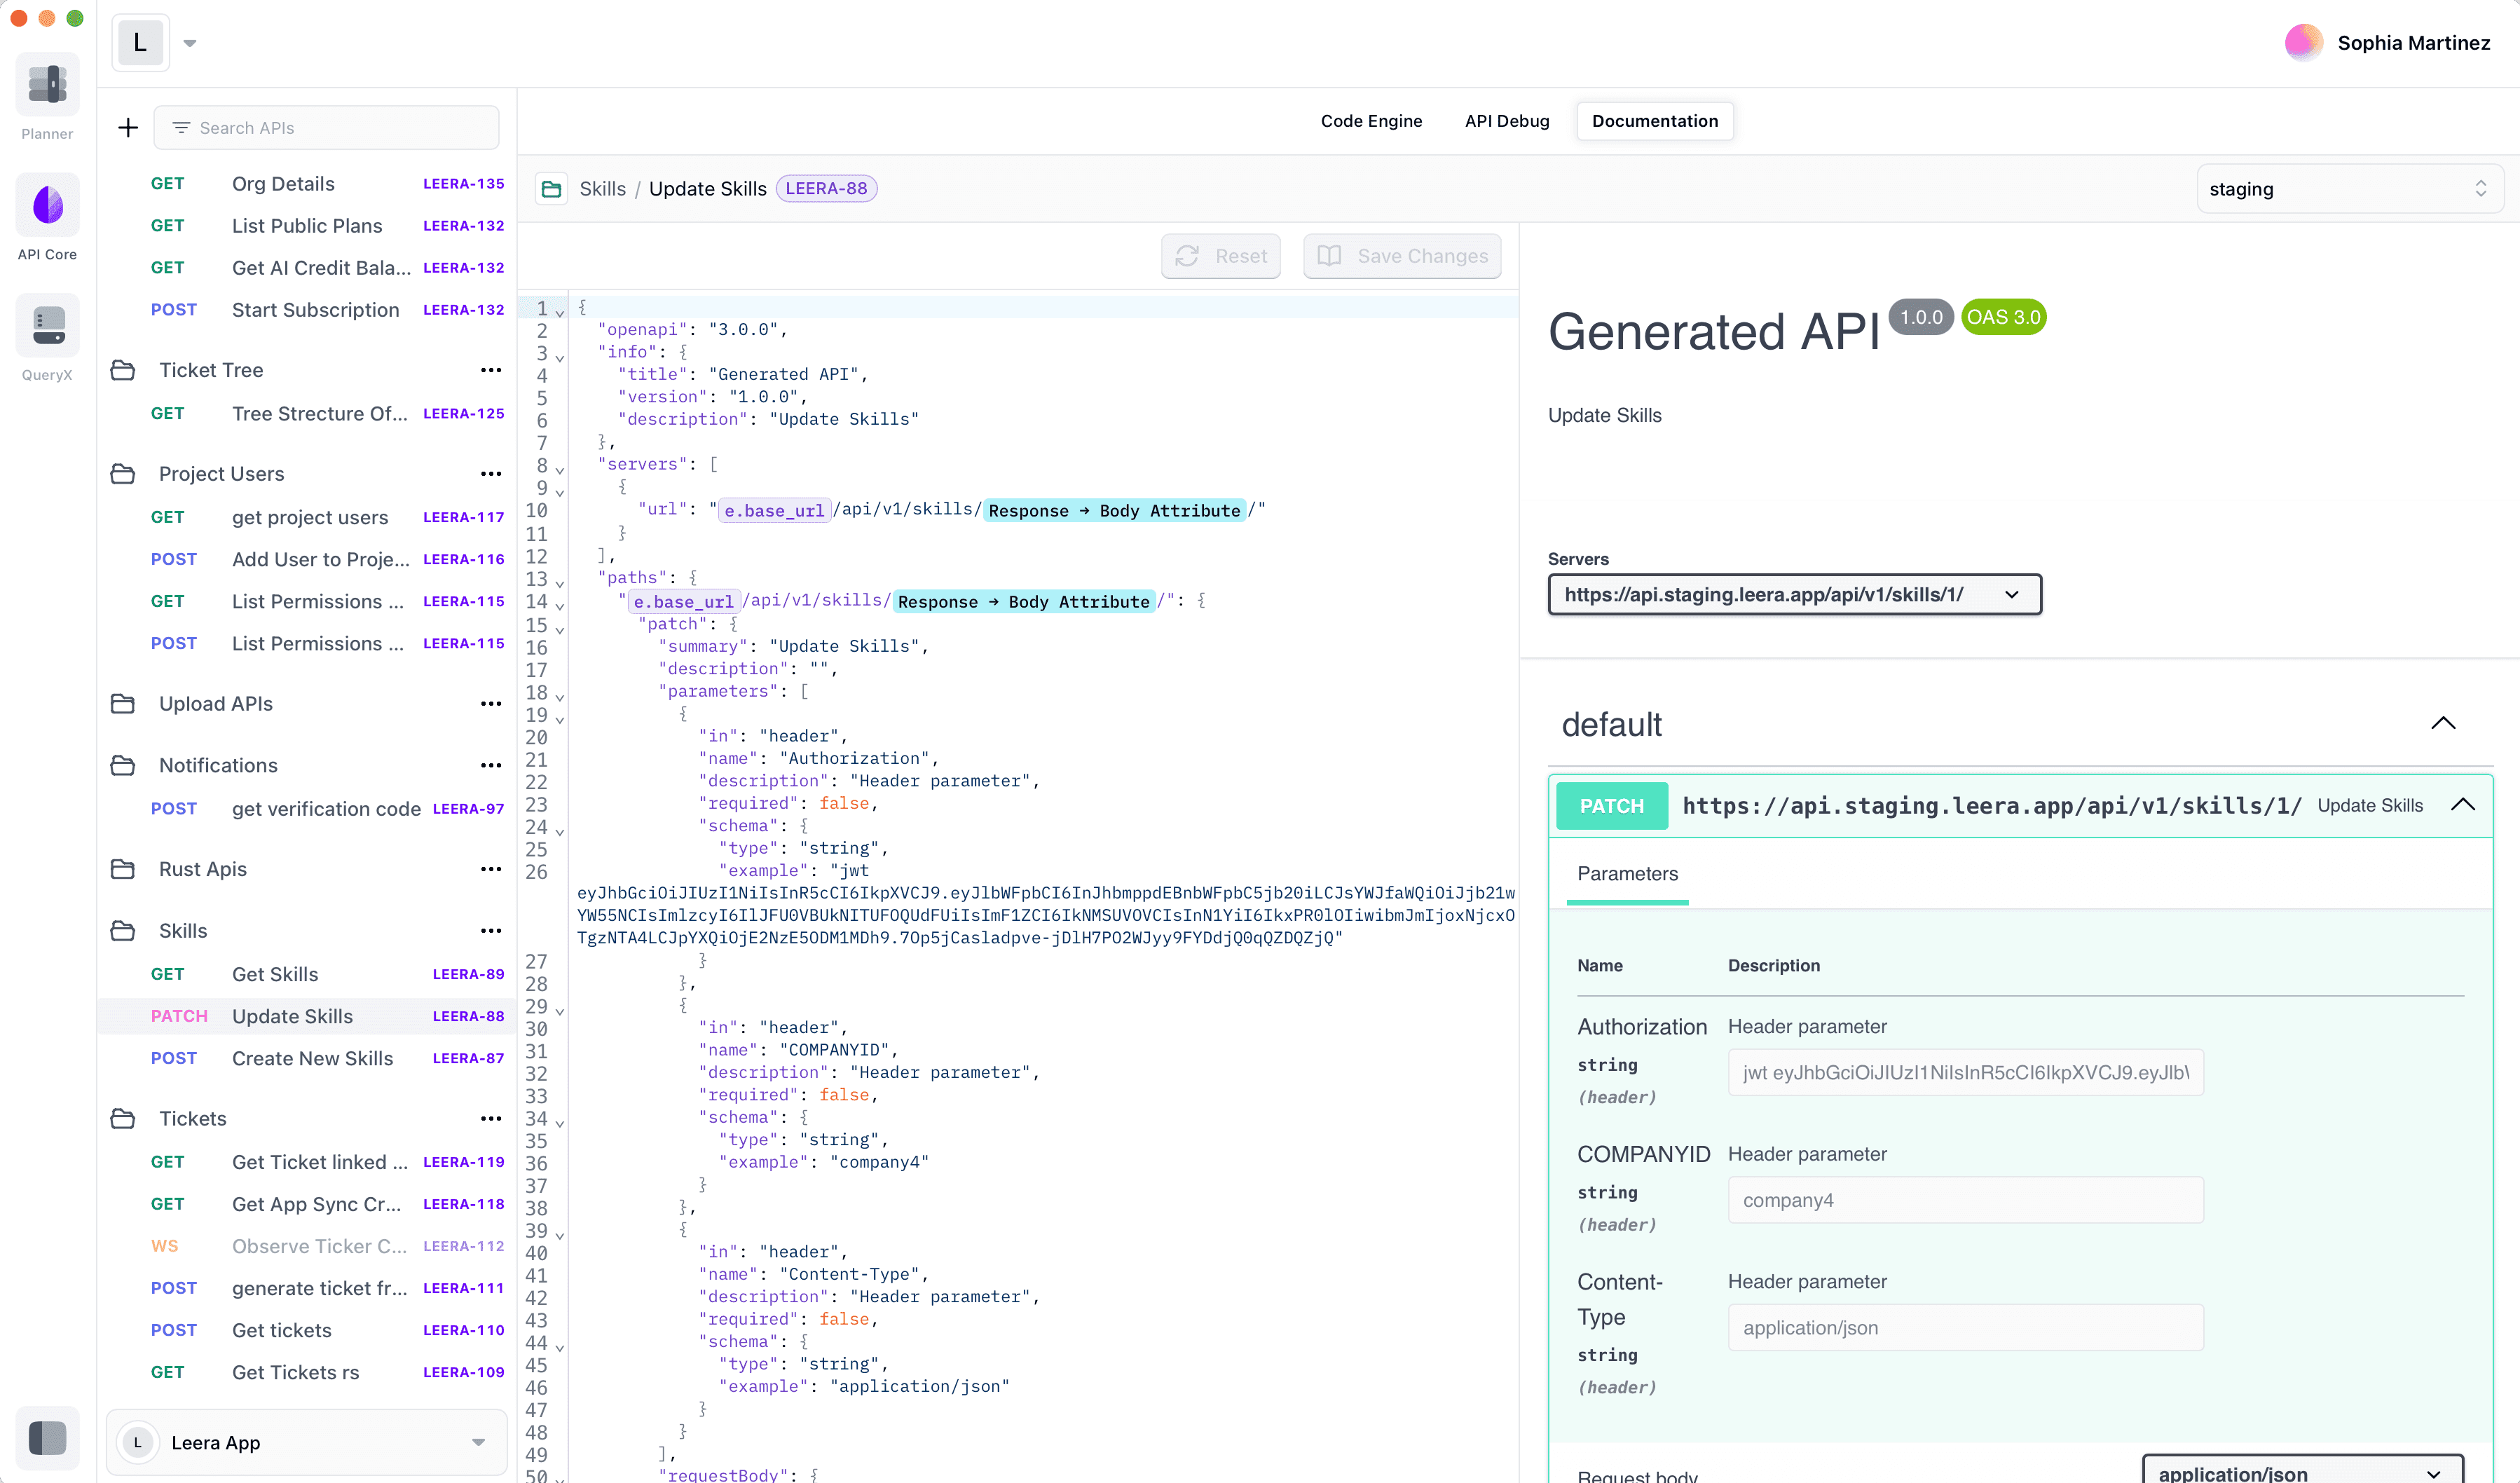Open GET List Public Plans API
Viewport: 2520px width, 1483px height.
[308, 226]
